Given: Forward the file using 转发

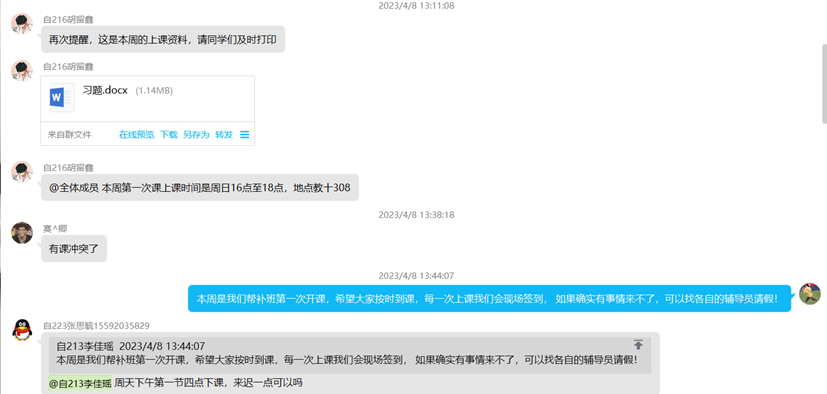Looking at the screenshot, I should pyautogui.click(x=224, y=134).
